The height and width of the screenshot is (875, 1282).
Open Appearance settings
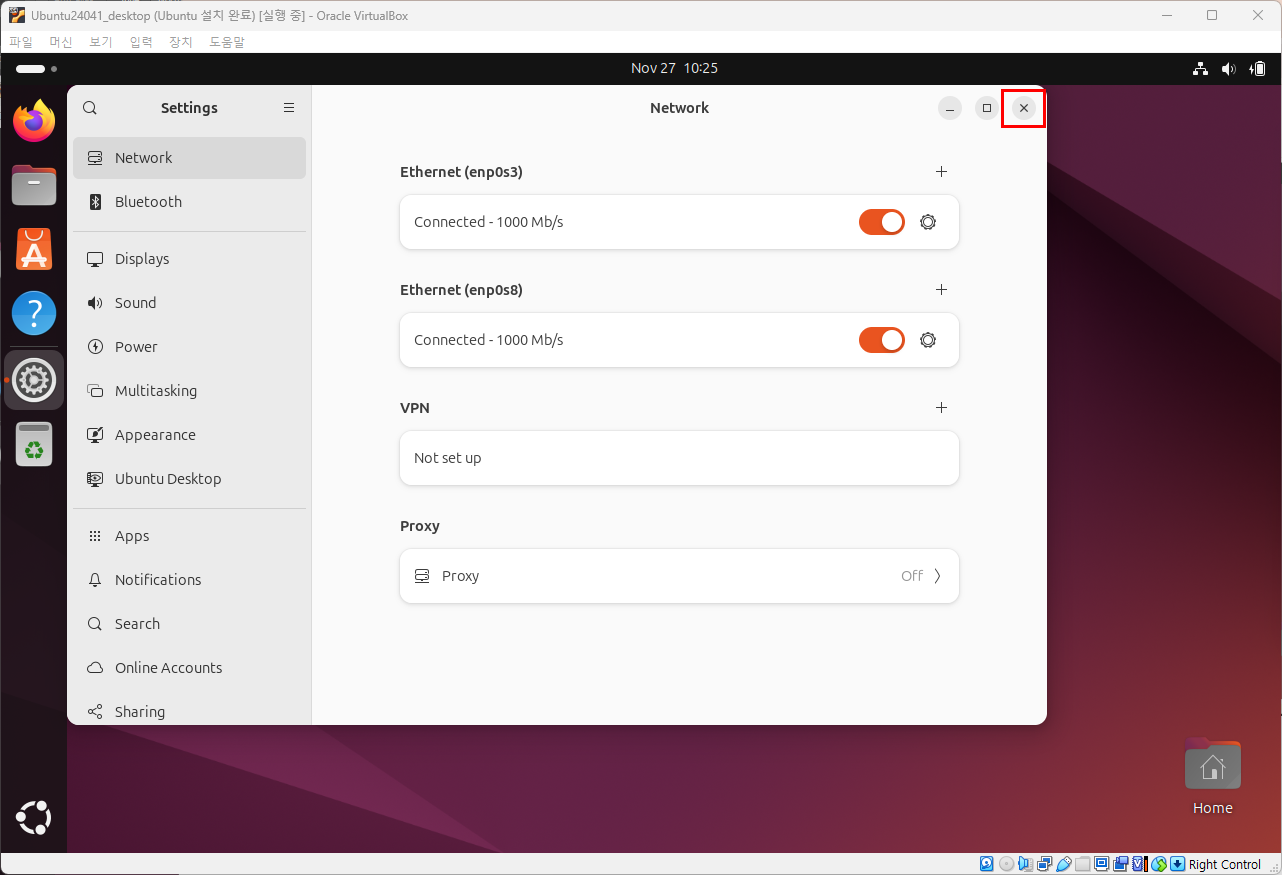(189, 435)
